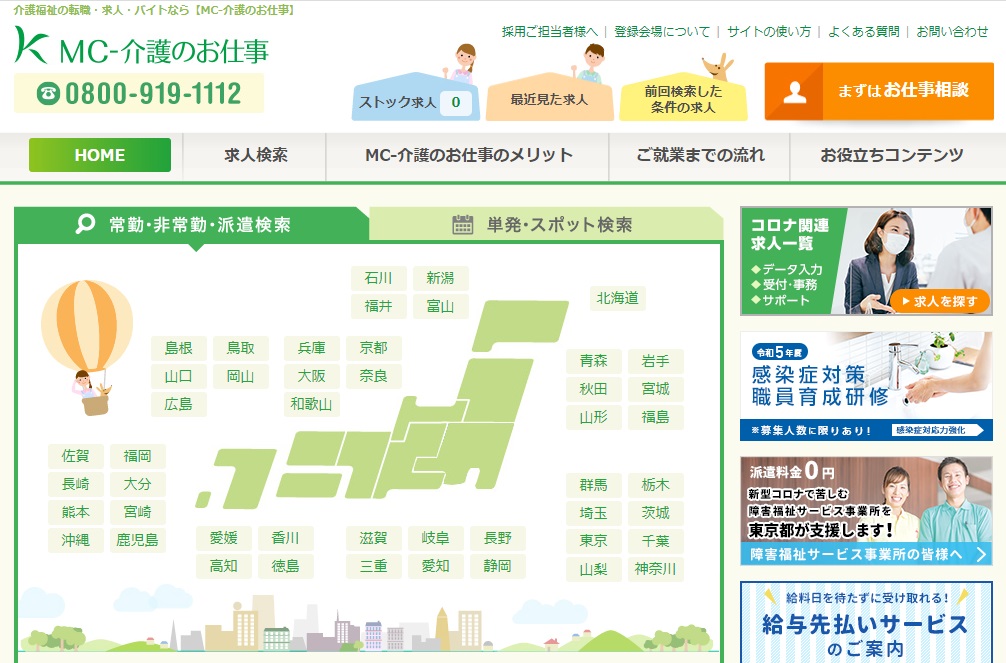
Task: Click the orange まずはお仕事相談 button
Action: tap(879, 91)
